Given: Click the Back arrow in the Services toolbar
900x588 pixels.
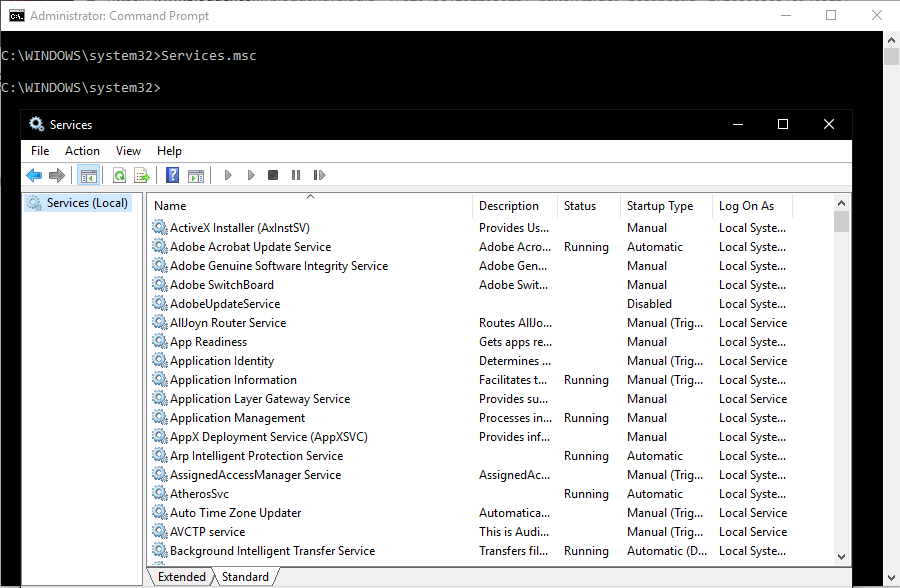Looking at the screenshot, I should point(34,175).
